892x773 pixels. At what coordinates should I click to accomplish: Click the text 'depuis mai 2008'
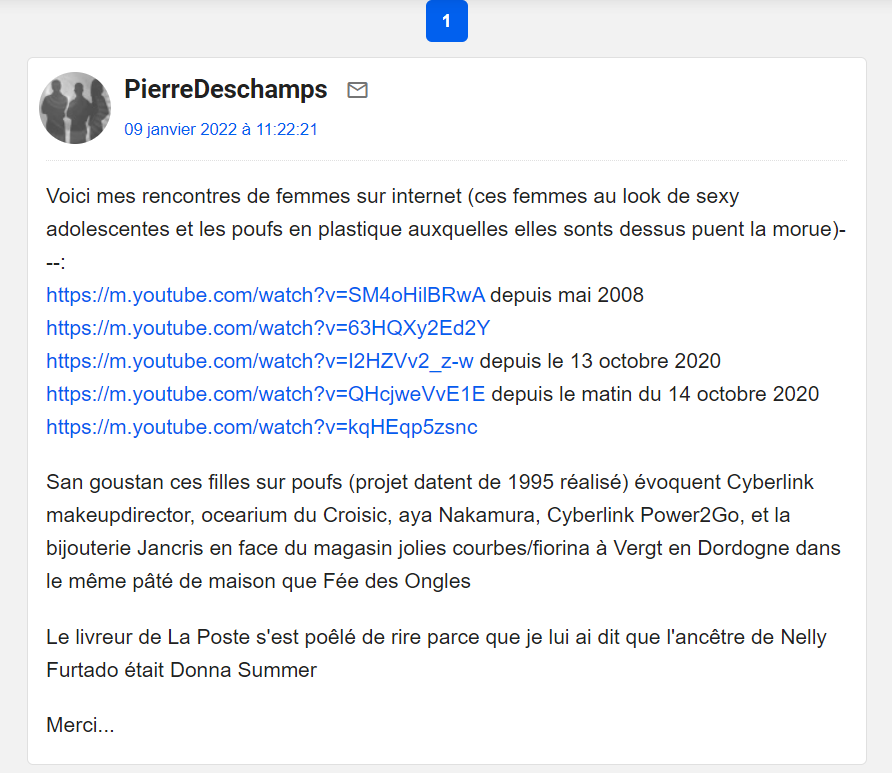tap(567, 295)
